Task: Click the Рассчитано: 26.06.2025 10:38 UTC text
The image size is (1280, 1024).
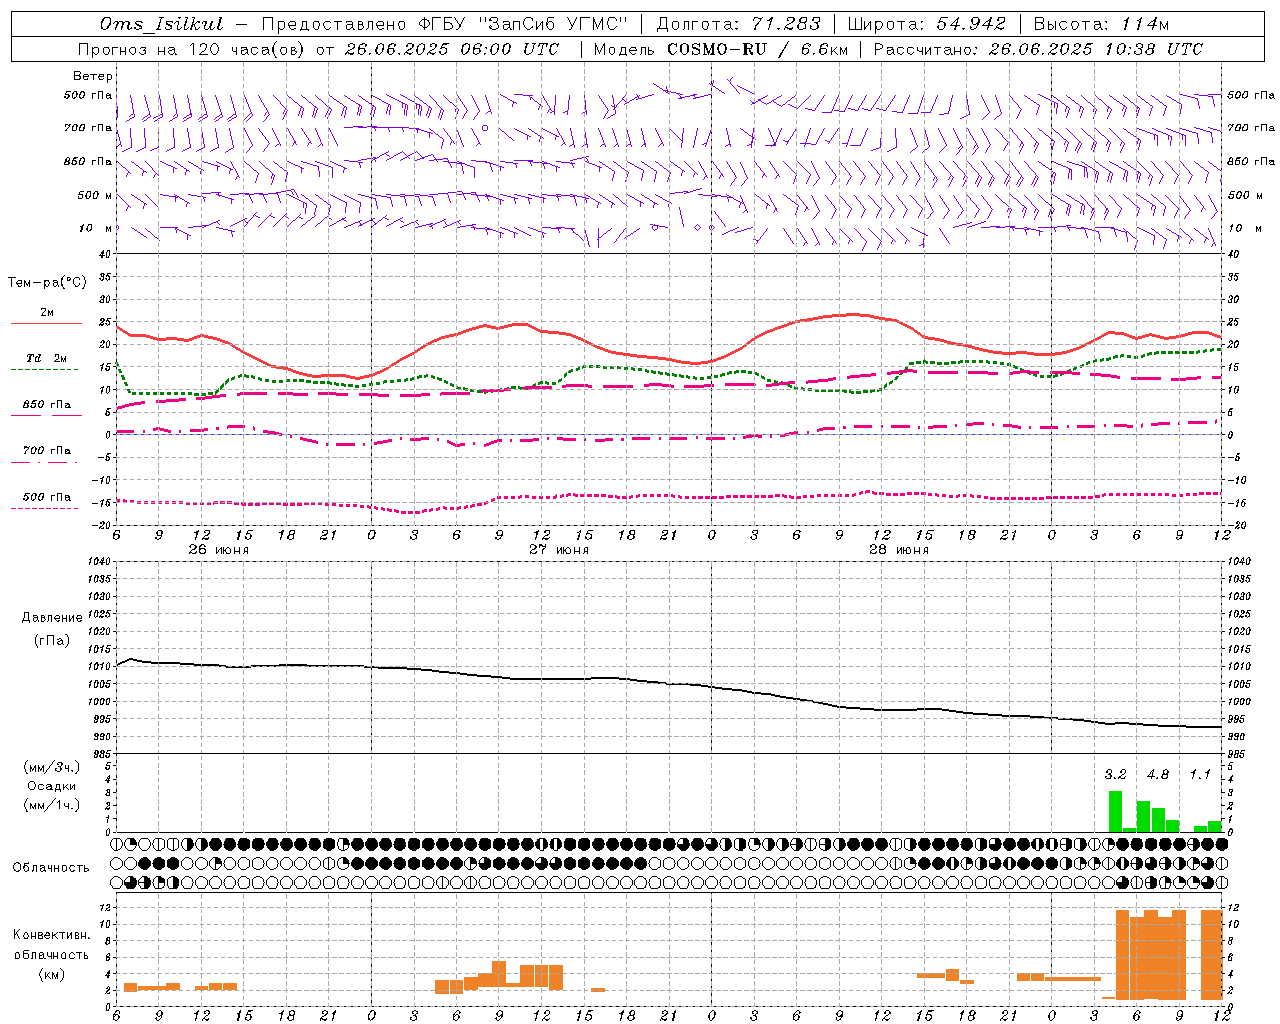Action: click(1038, 49)
